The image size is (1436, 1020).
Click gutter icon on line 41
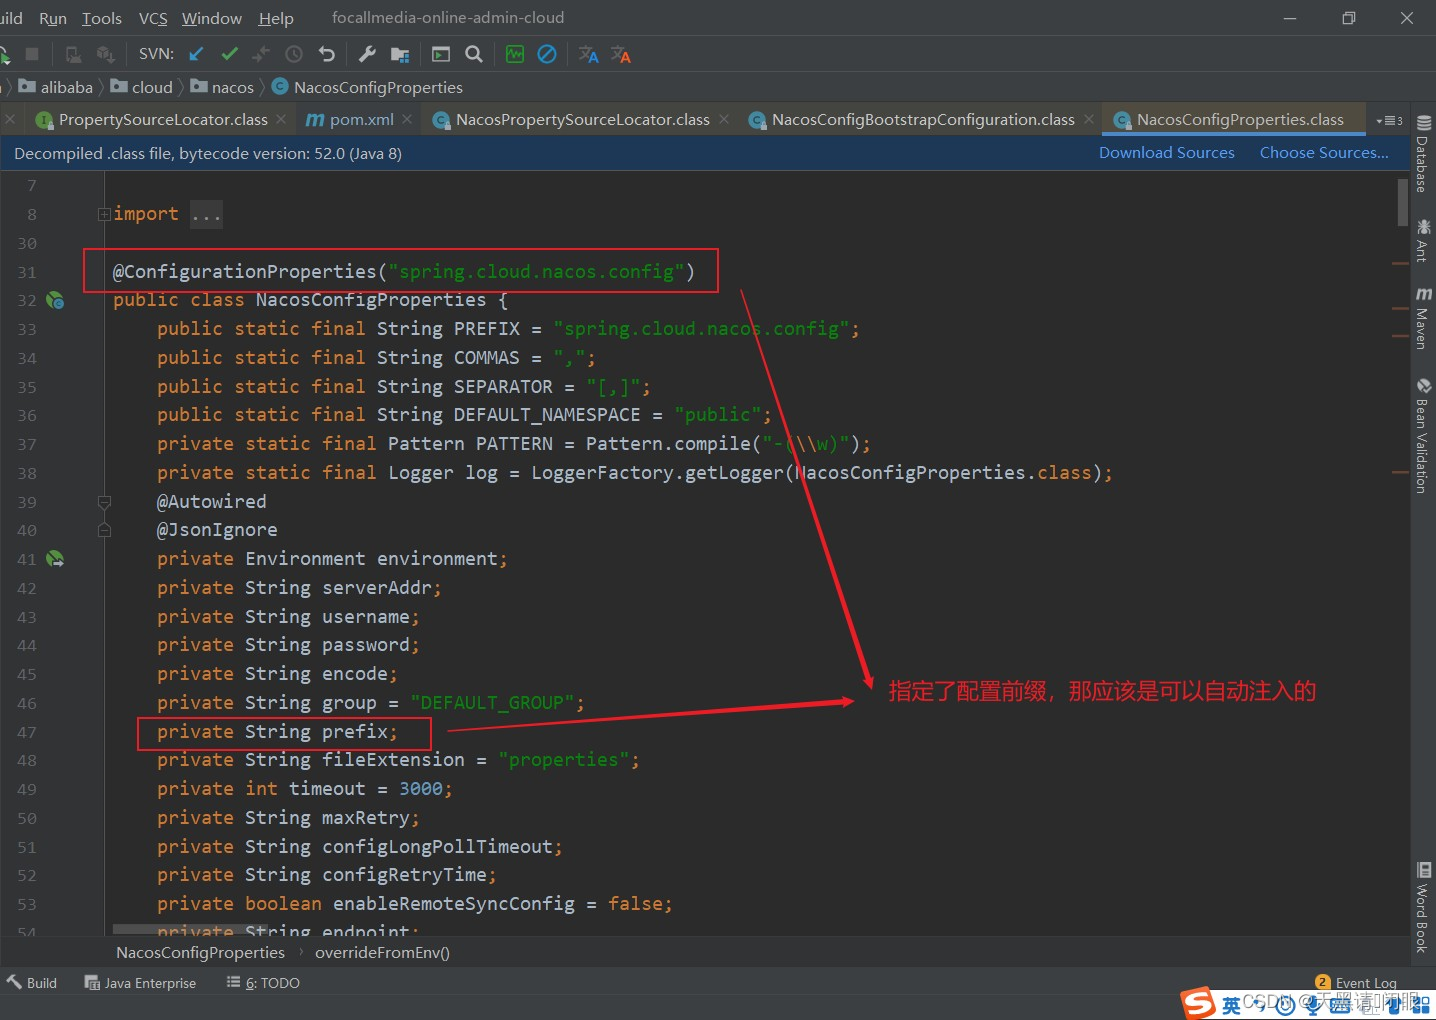56,559
